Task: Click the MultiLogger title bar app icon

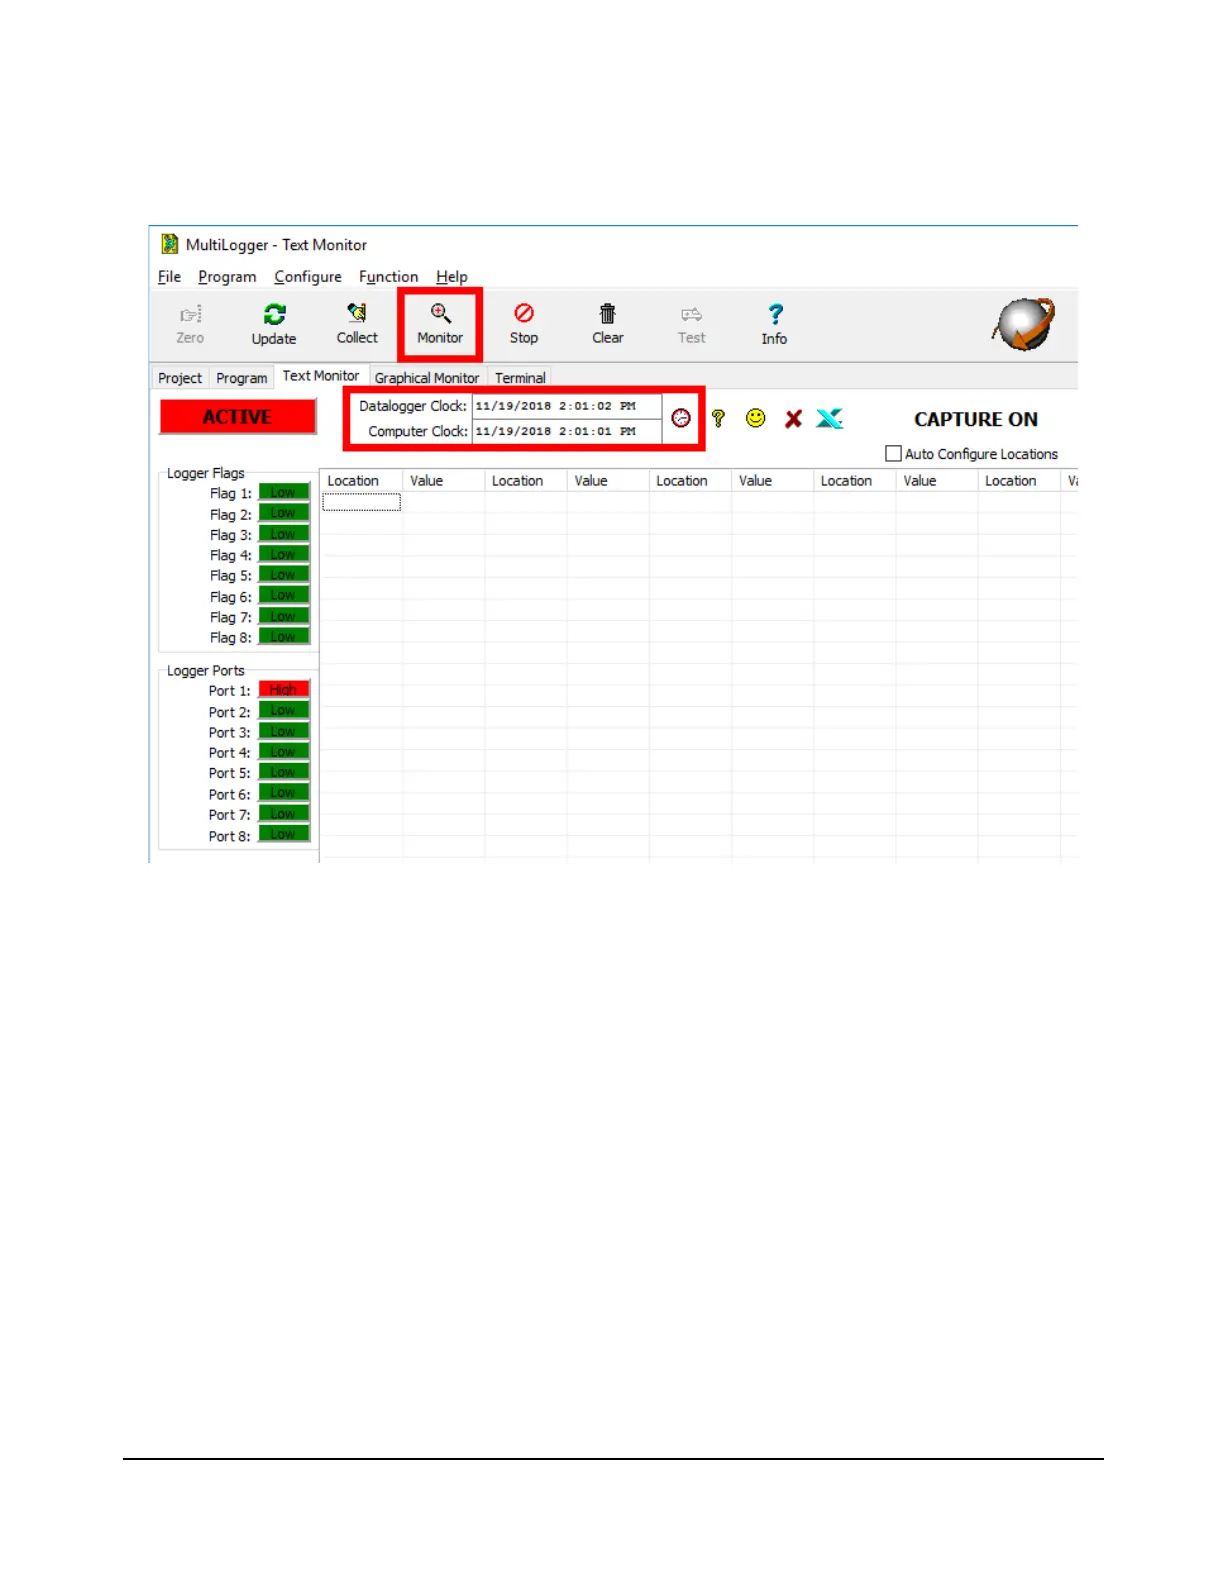Action: pyautogui.click(x=170, y=245)
